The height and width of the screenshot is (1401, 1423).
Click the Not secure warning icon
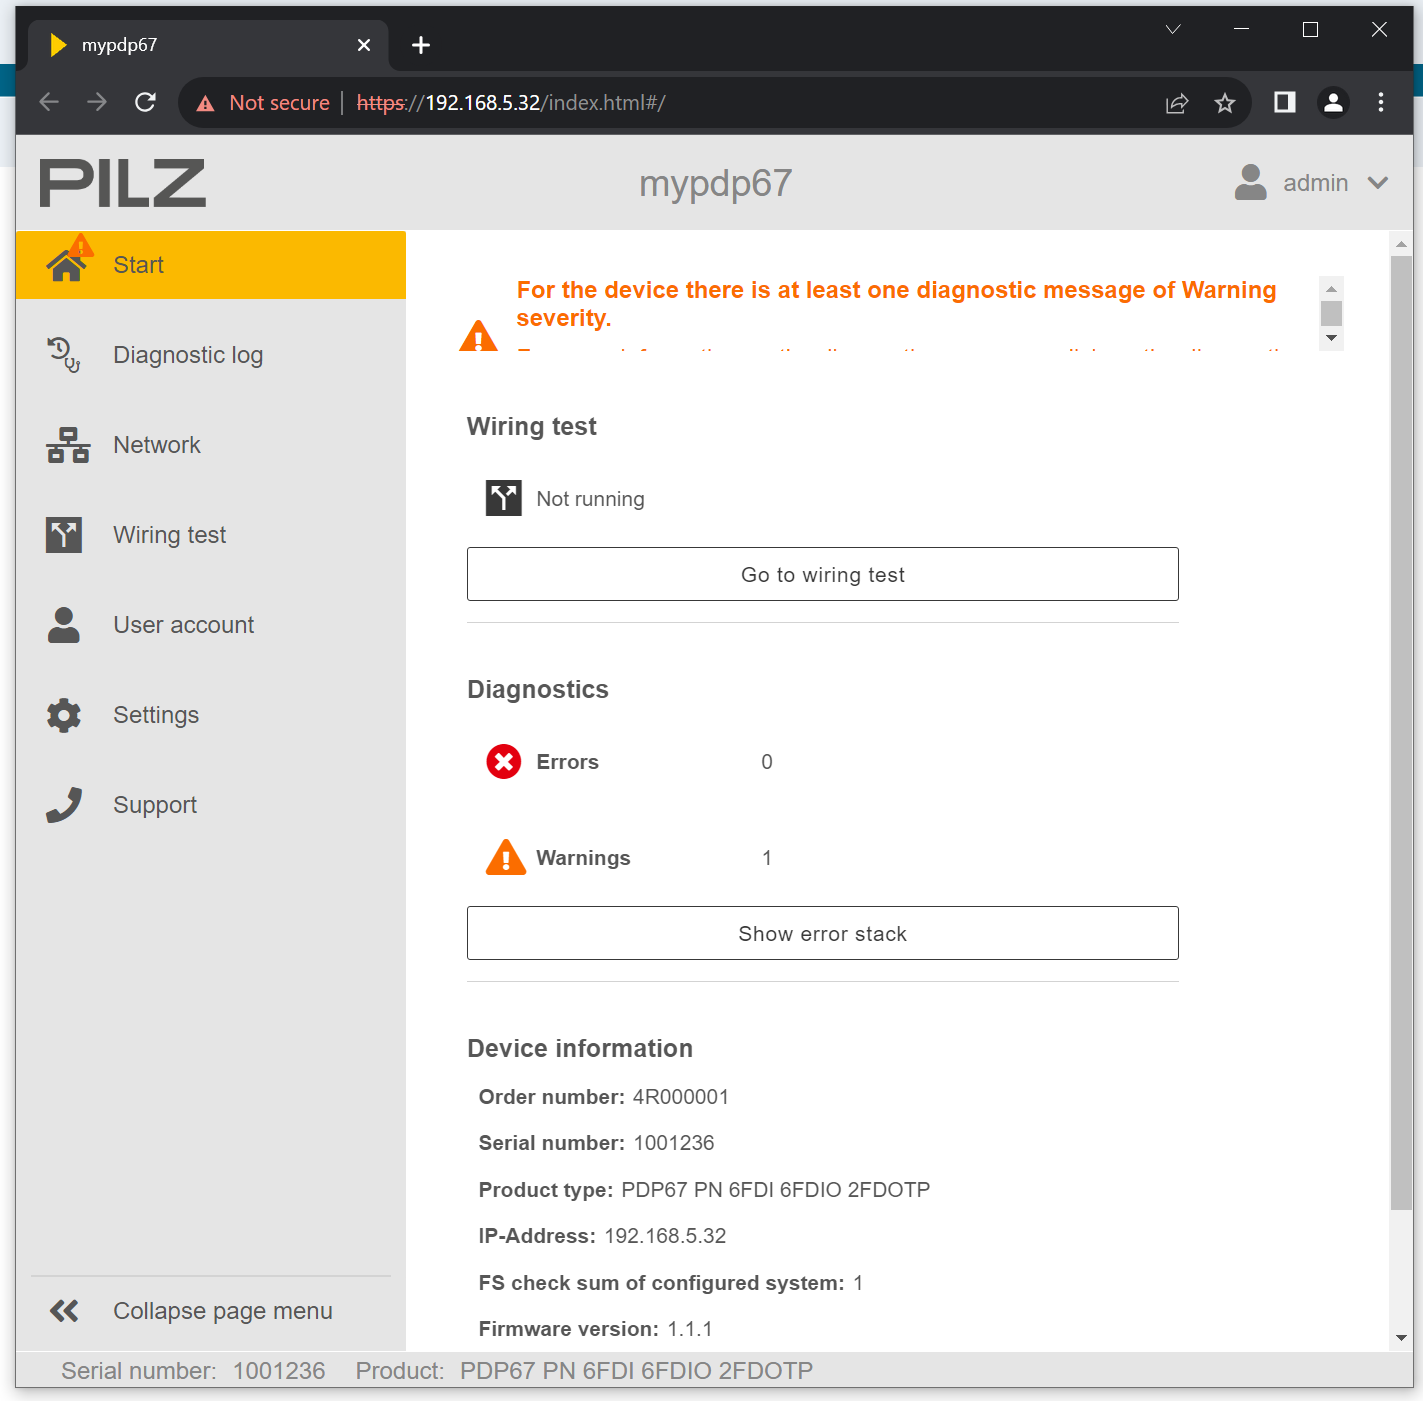(205, 103)
